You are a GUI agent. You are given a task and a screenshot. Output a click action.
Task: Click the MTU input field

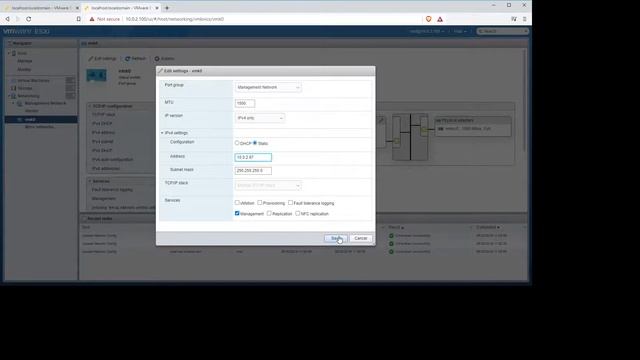(x=245, y=103)
